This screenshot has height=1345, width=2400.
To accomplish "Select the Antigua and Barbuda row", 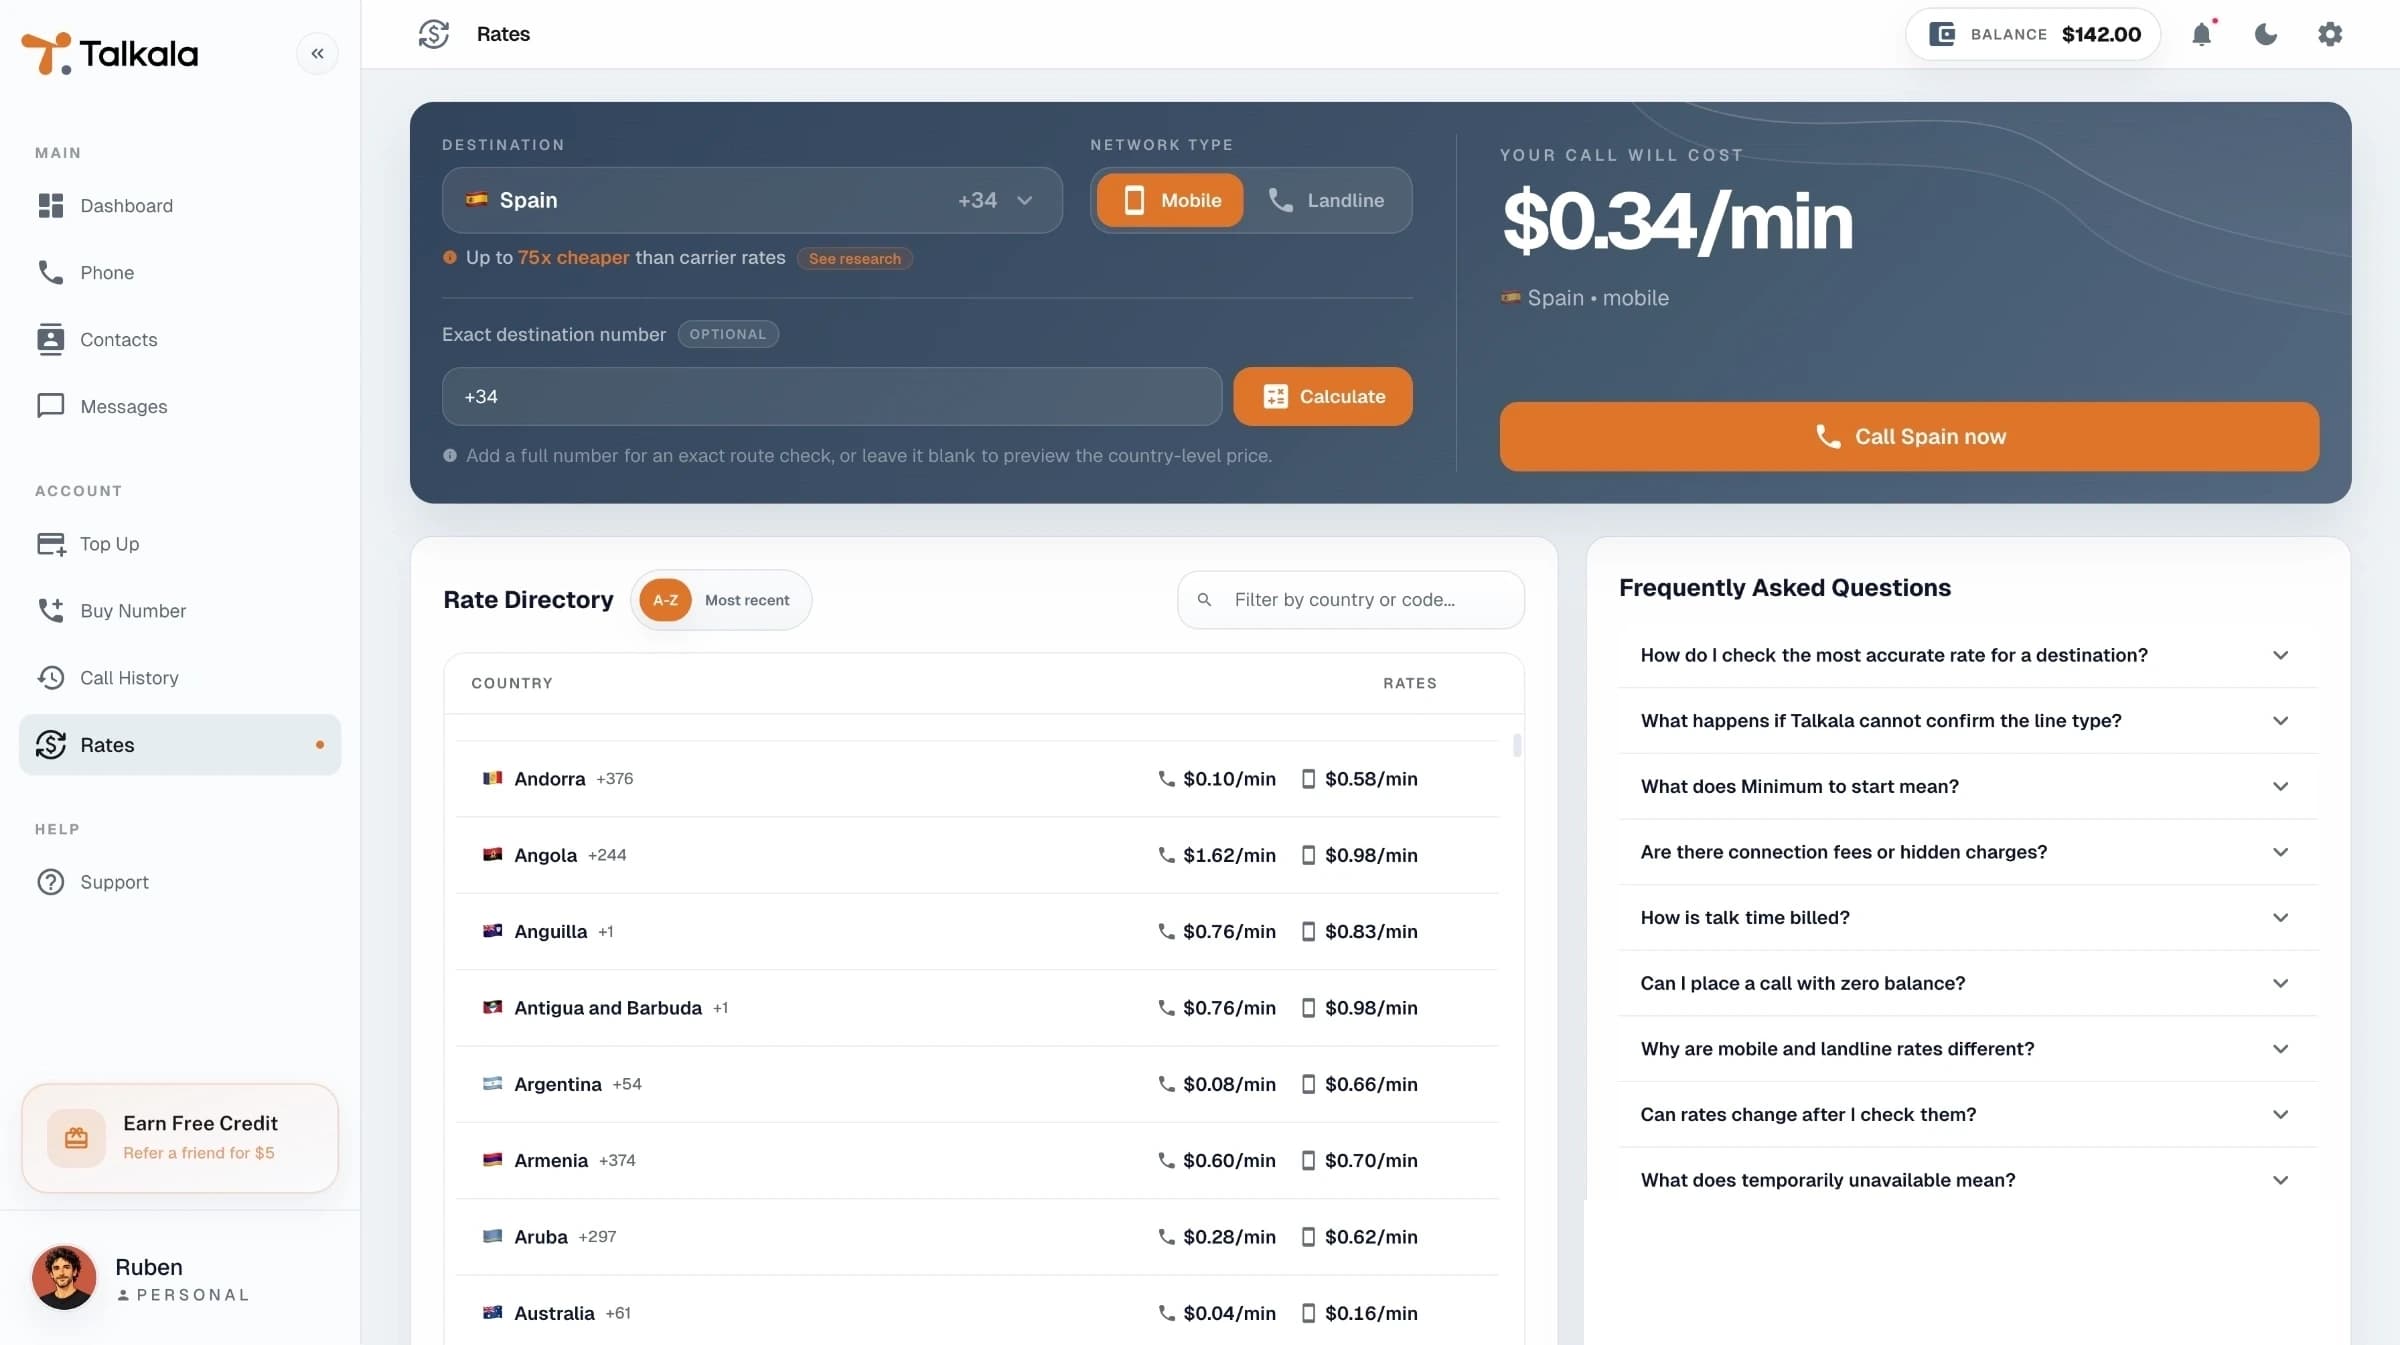I will point(977,1007).
